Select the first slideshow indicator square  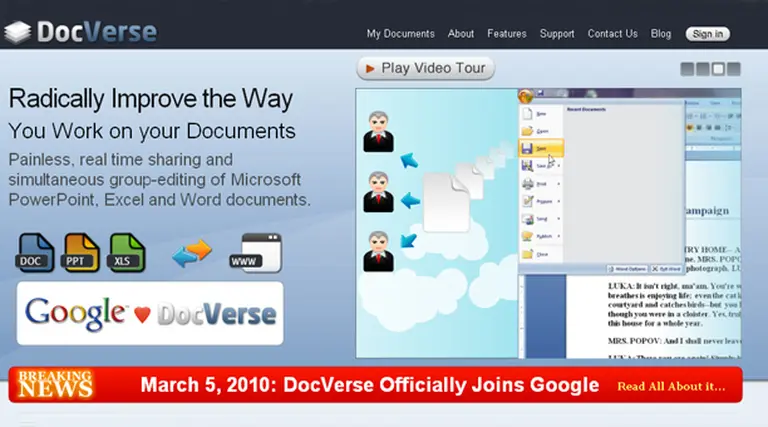[688, 69]
